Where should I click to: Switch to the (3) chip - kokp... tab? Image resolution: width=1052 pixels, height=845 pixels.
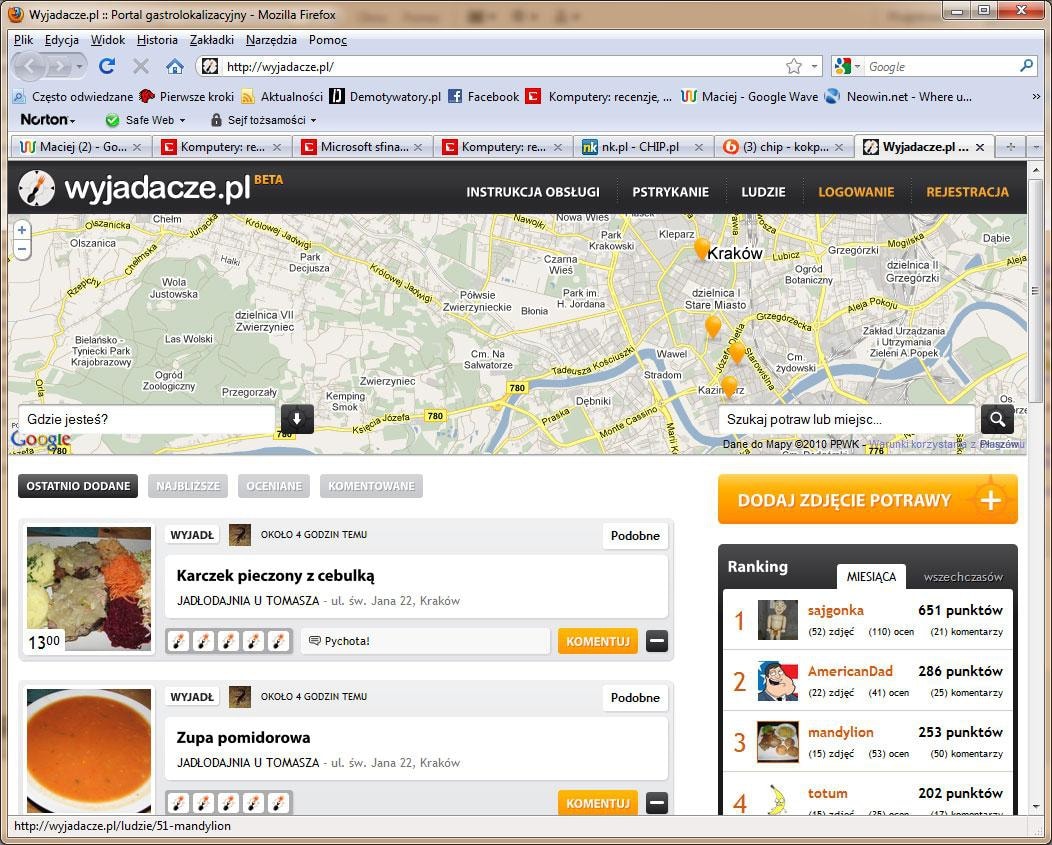pos(785,147)
